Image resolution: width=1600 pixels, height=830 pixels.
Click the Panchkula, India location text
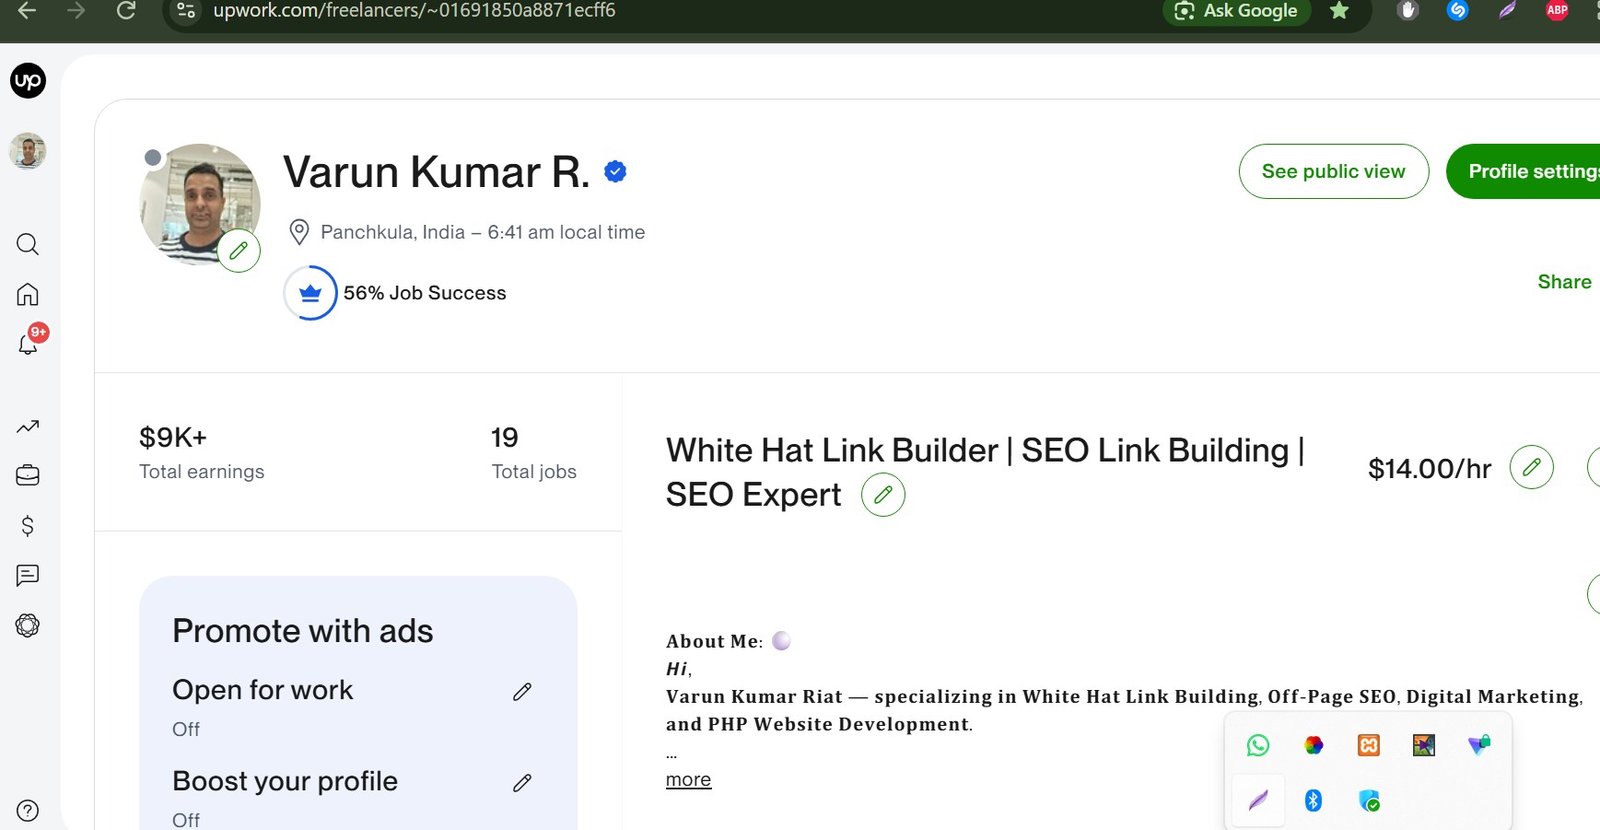(x=392, y=232)
